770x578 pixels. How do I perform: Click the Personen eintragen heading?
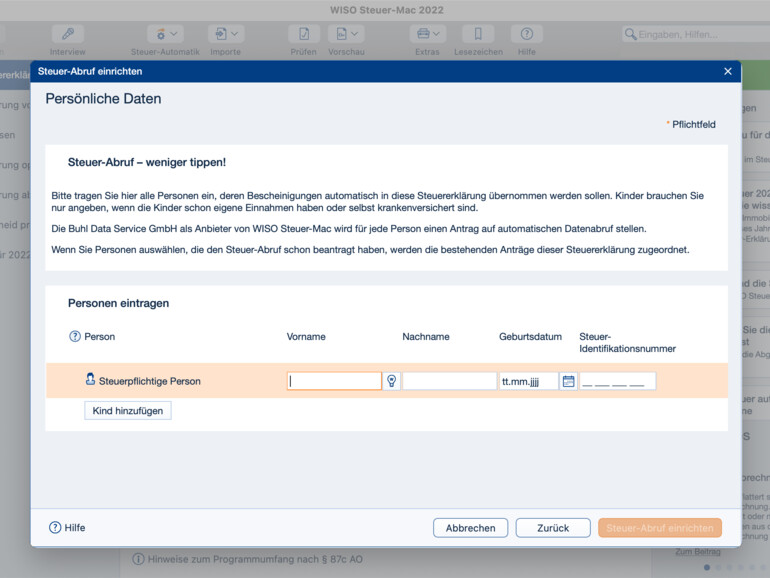coord(118,303)
